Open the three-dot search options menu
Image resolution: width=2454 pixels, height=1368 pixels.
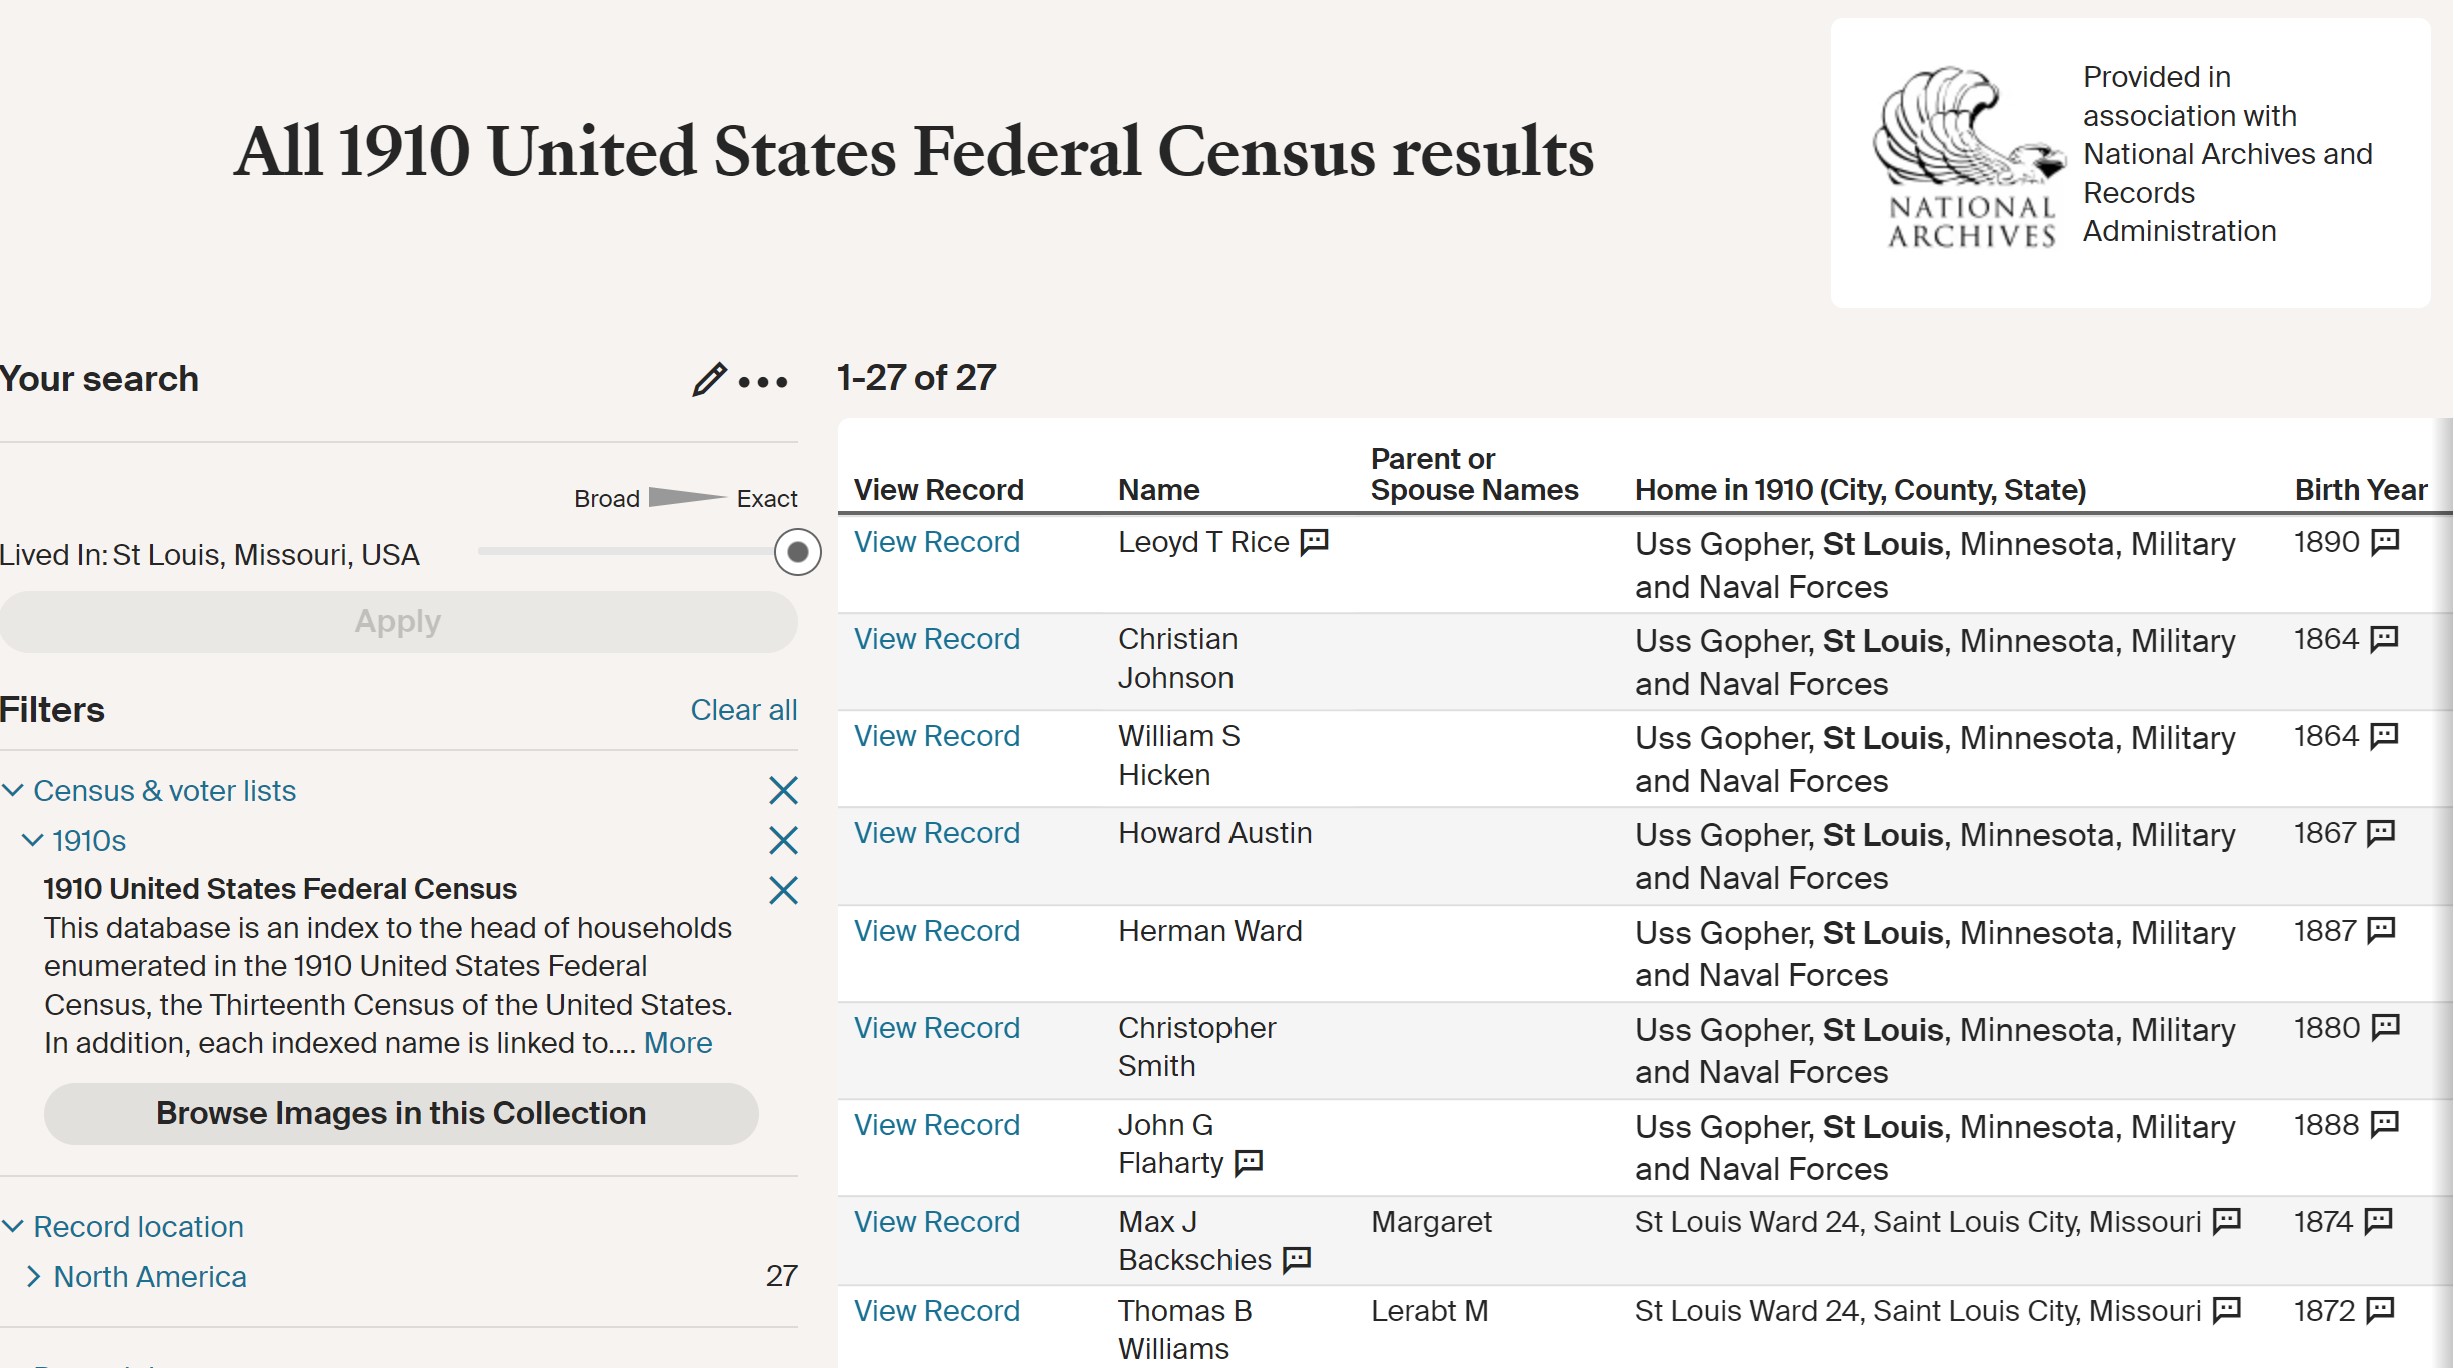[763, 382]
